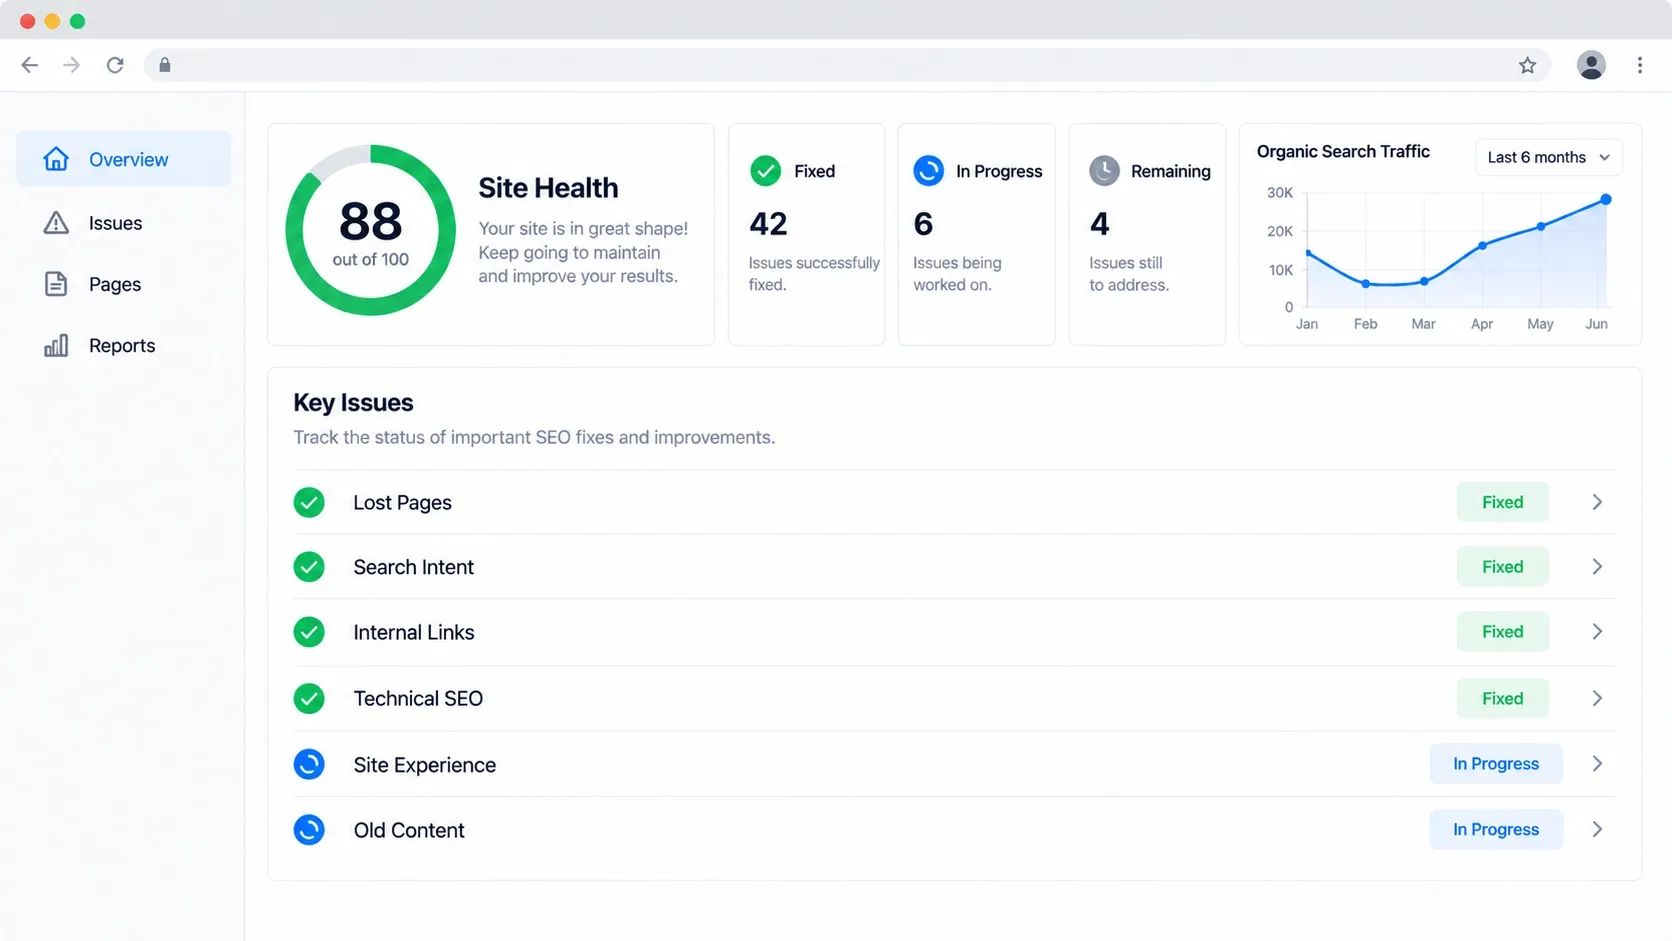
Task: Select Overview in the sidebar
Action: click(x=124, y=159)
